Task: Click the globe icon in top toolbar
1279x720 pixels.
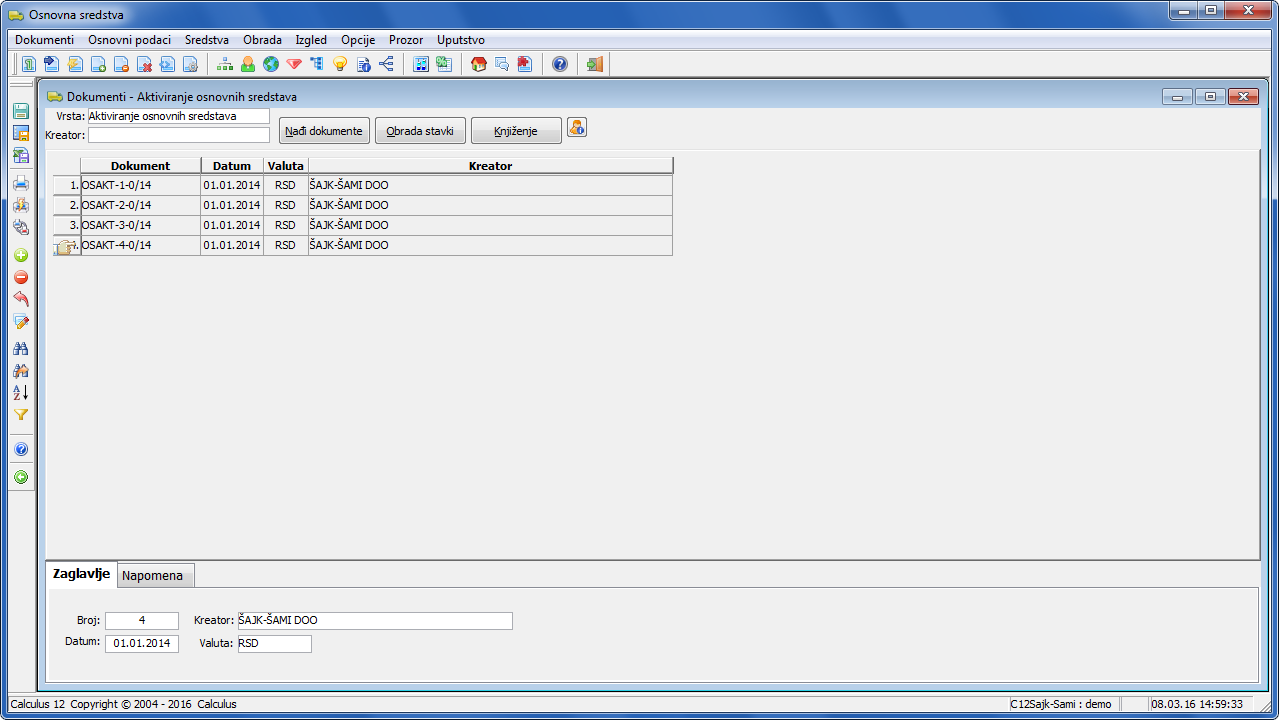Action: (270, 64)
